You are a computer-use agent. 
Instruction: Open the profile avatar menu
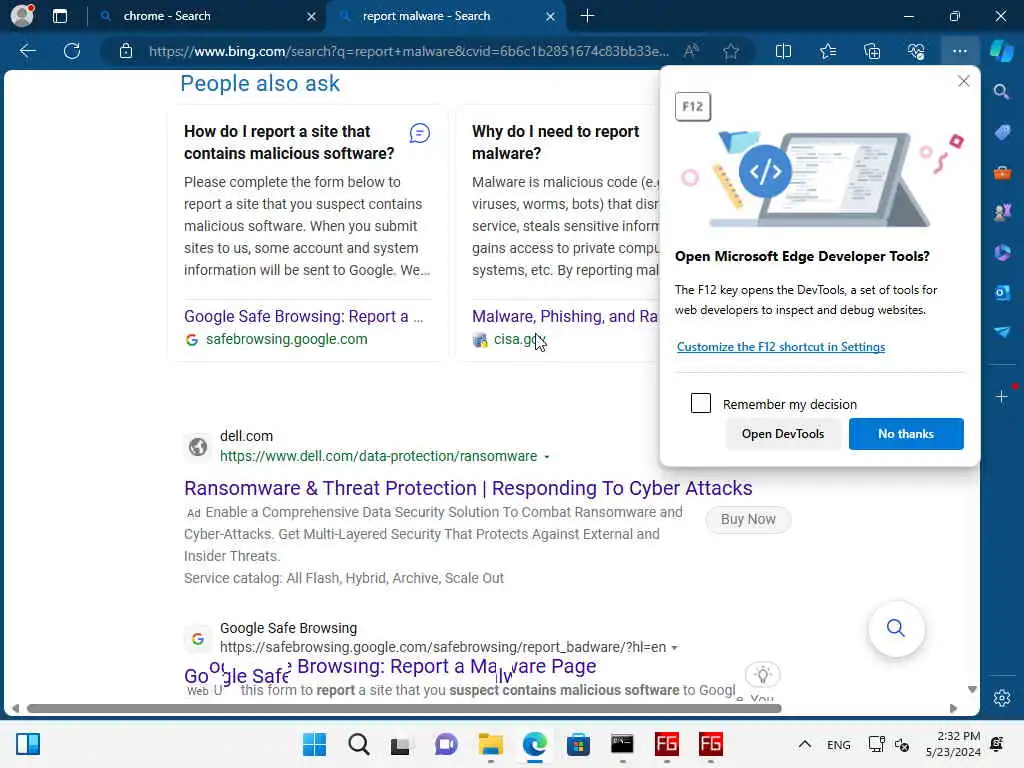click(x=23, y=15)
